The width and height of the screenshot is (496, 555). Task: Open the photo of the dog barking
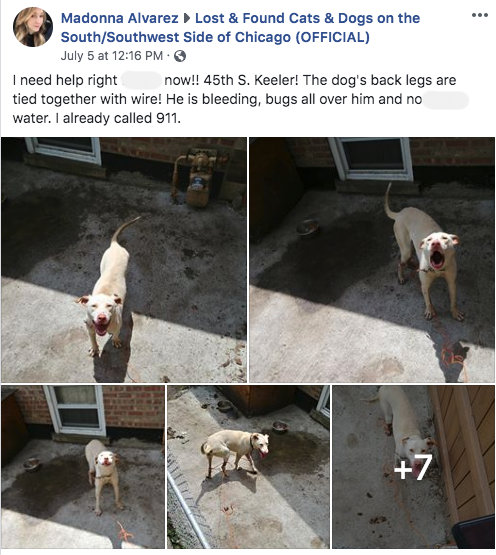point(372,260)
